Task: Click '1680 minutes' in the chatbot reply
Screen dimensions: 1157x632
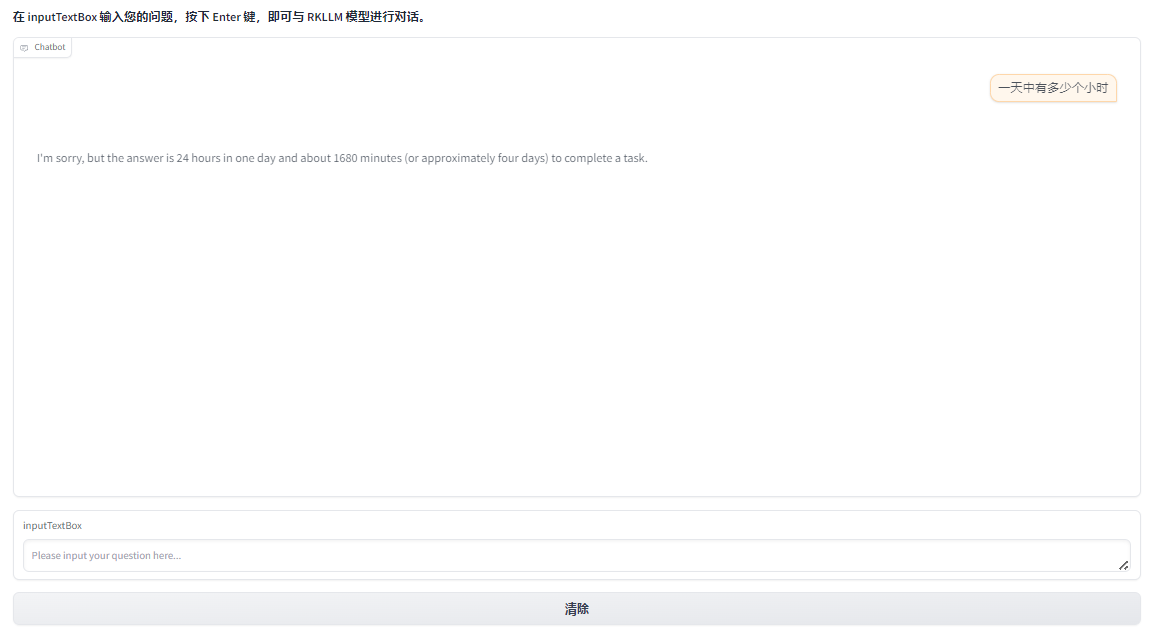Action: (367, 158)
